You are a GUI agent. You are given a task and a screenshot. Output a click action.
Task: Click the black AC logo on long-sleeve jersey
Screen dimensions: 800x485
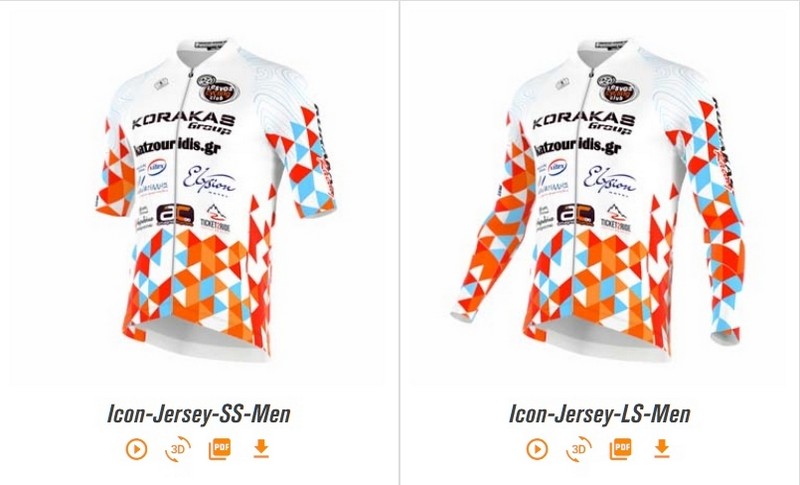575,215
